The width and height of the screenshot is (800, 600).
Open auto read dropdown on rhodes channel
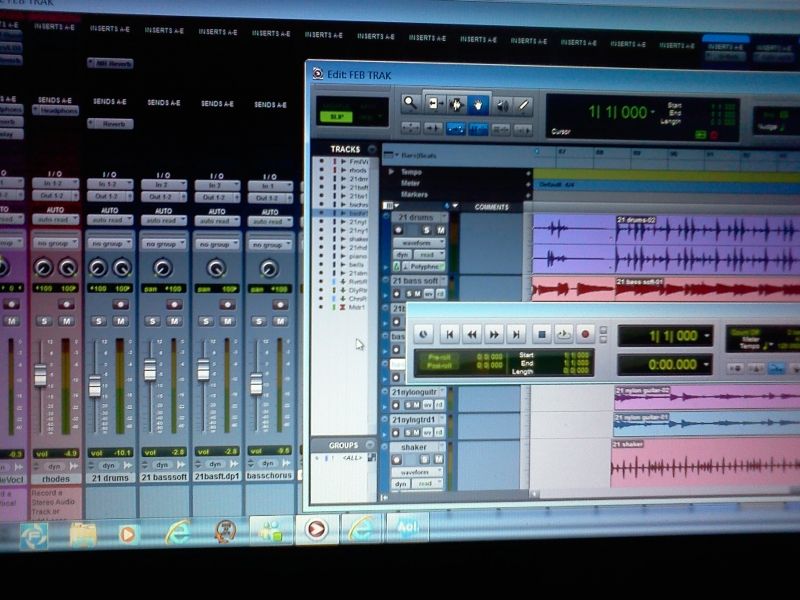55,219
